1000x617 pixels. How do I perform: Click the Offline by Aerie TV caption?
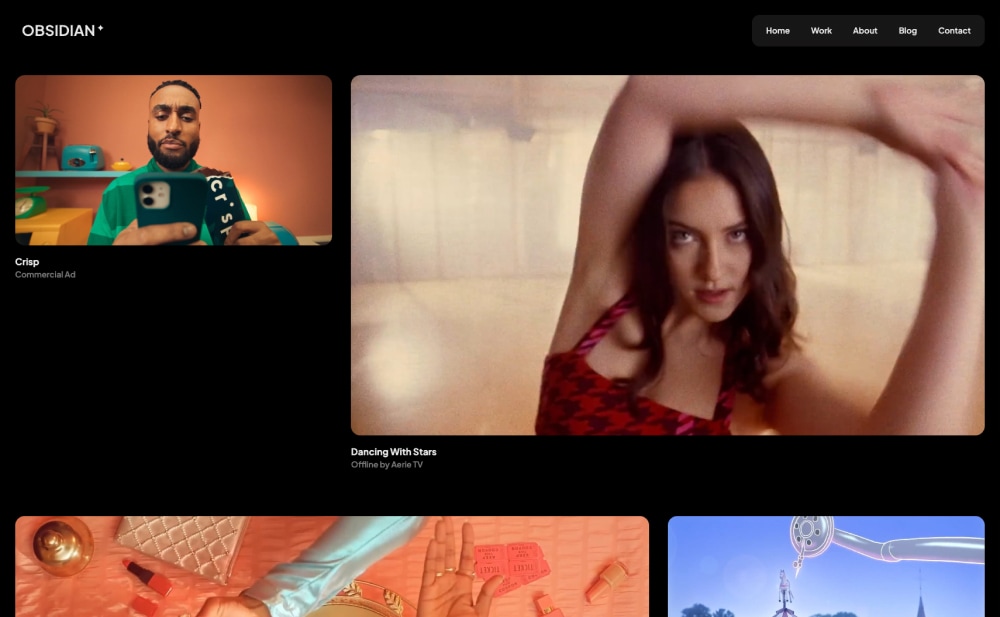tap(386, 465)
